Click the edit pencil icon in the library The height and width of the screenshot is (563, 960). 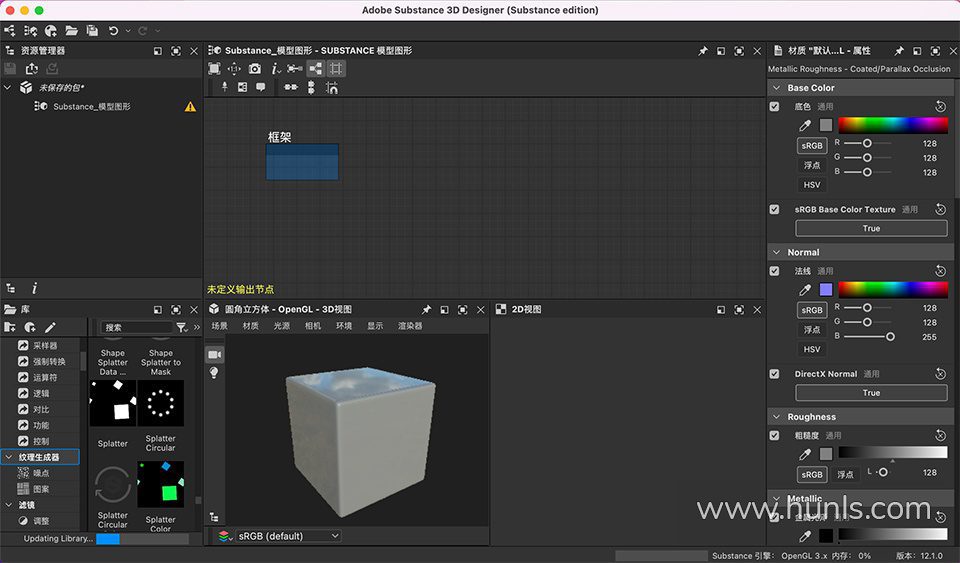(x=50, y=327)
